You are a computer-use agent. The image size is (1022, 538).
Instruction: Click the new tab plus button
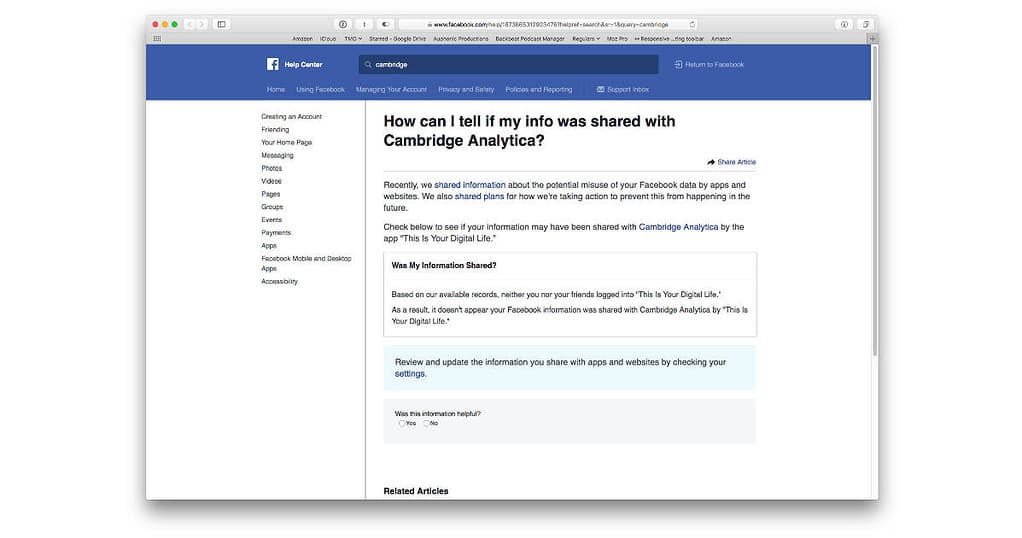[x=873, y=38]
